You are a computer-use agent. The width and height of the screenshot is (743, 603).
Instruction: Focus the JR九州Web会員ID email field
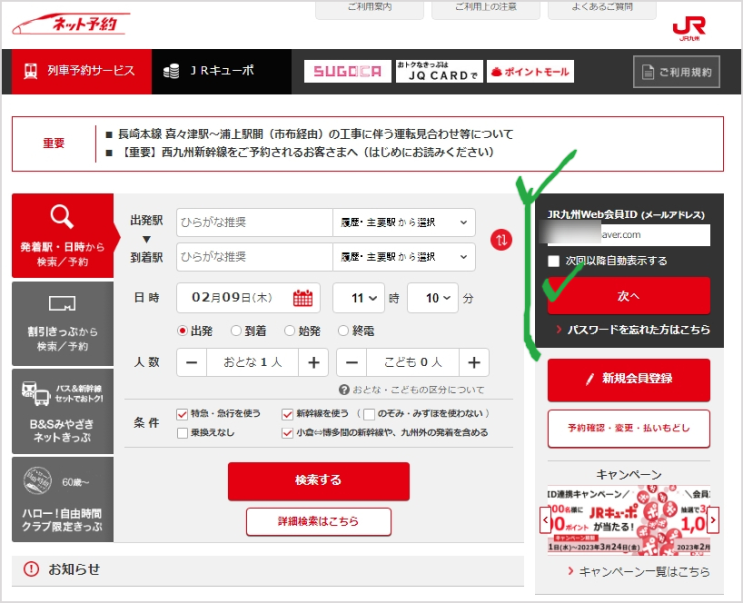629,235
